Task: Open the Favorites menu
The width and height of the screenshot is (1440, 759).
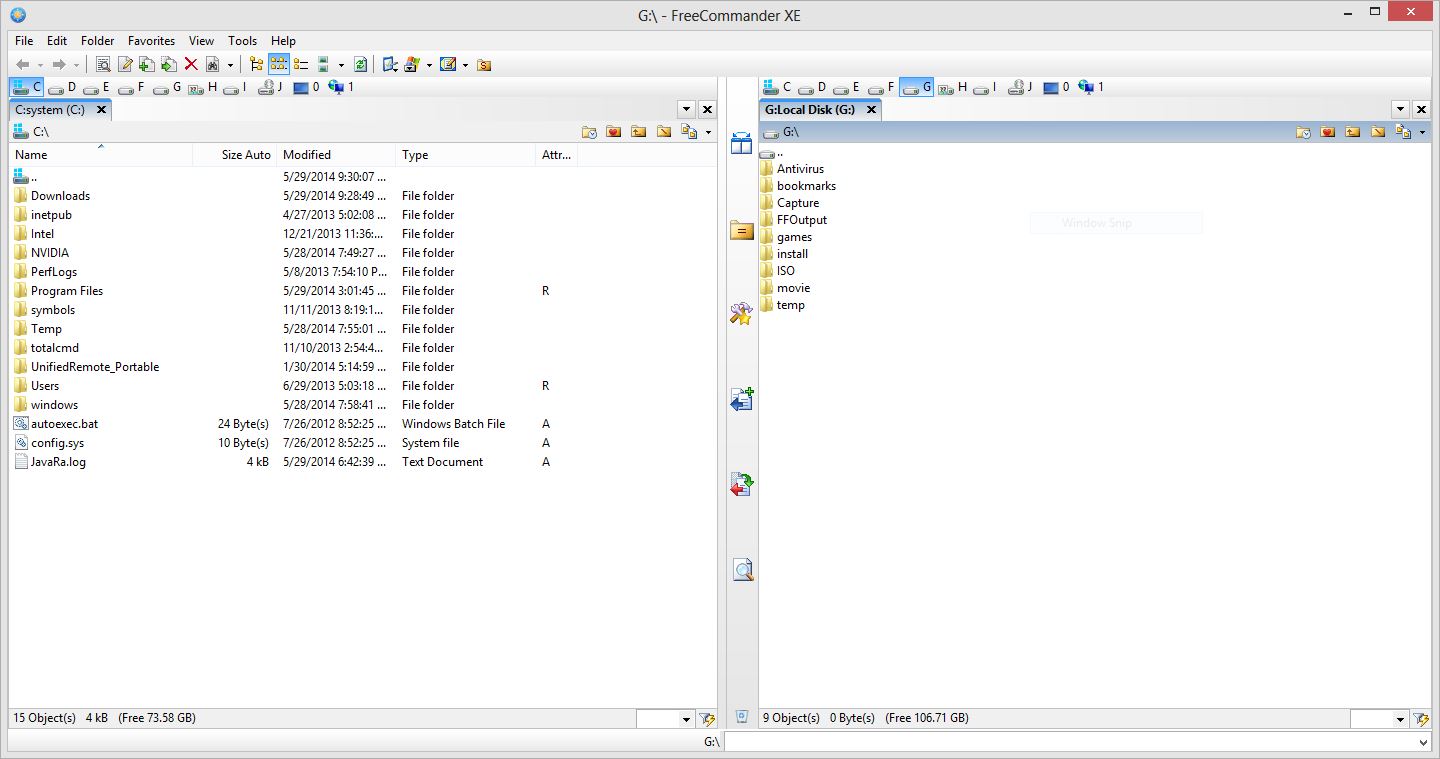Action: coord(151,41)
